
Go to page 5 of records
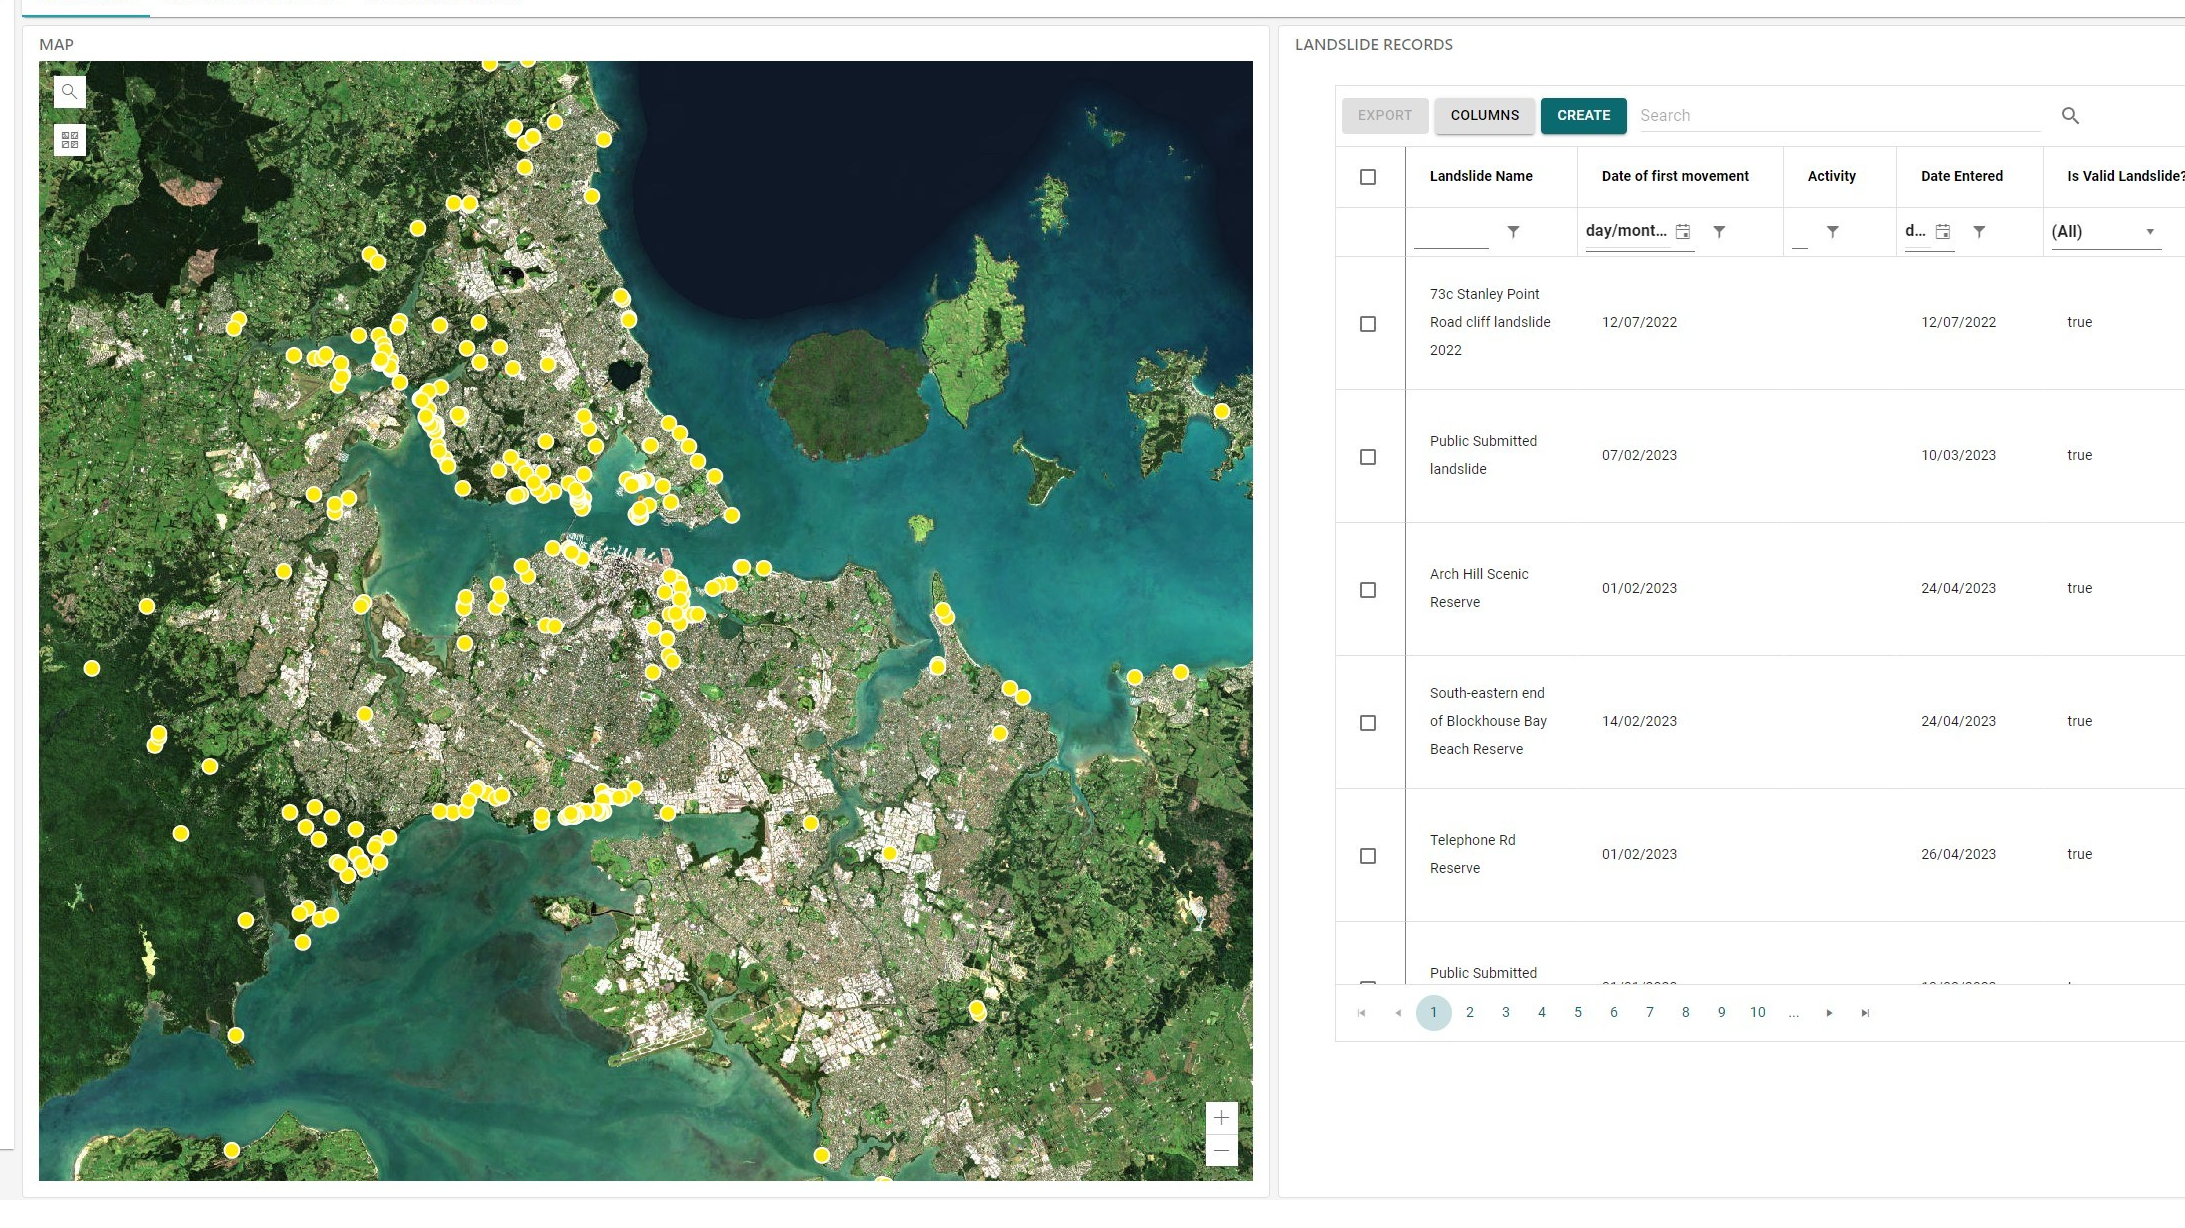coord(1577,1013)
